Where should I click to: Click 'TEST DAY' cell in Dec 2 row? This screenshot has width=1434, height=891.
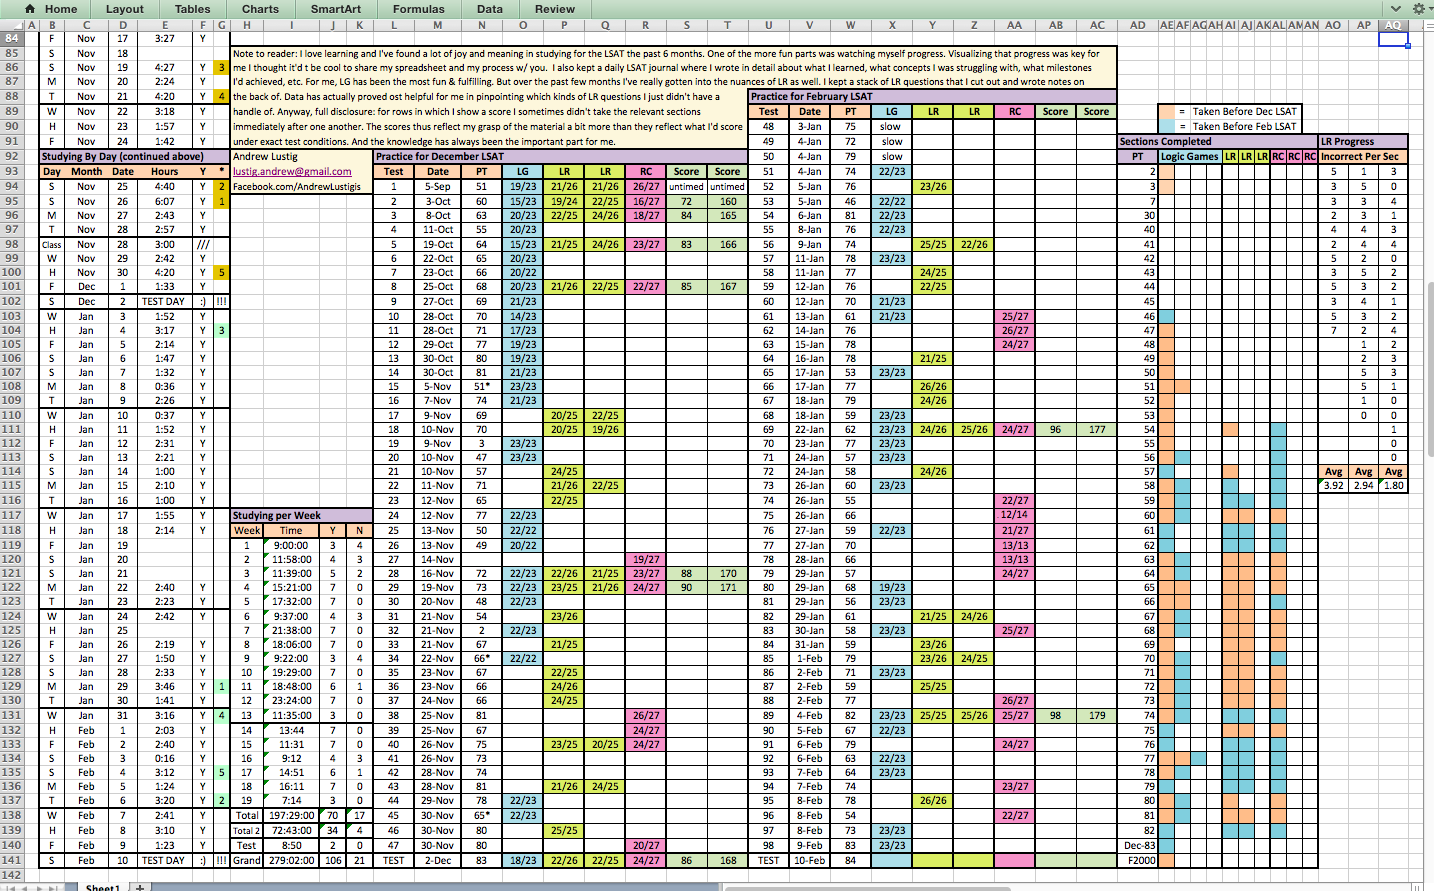coord(163,301)
